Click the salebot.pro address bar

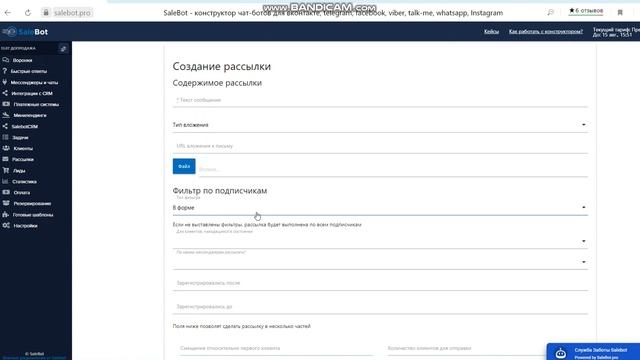(x=72, y=13)
